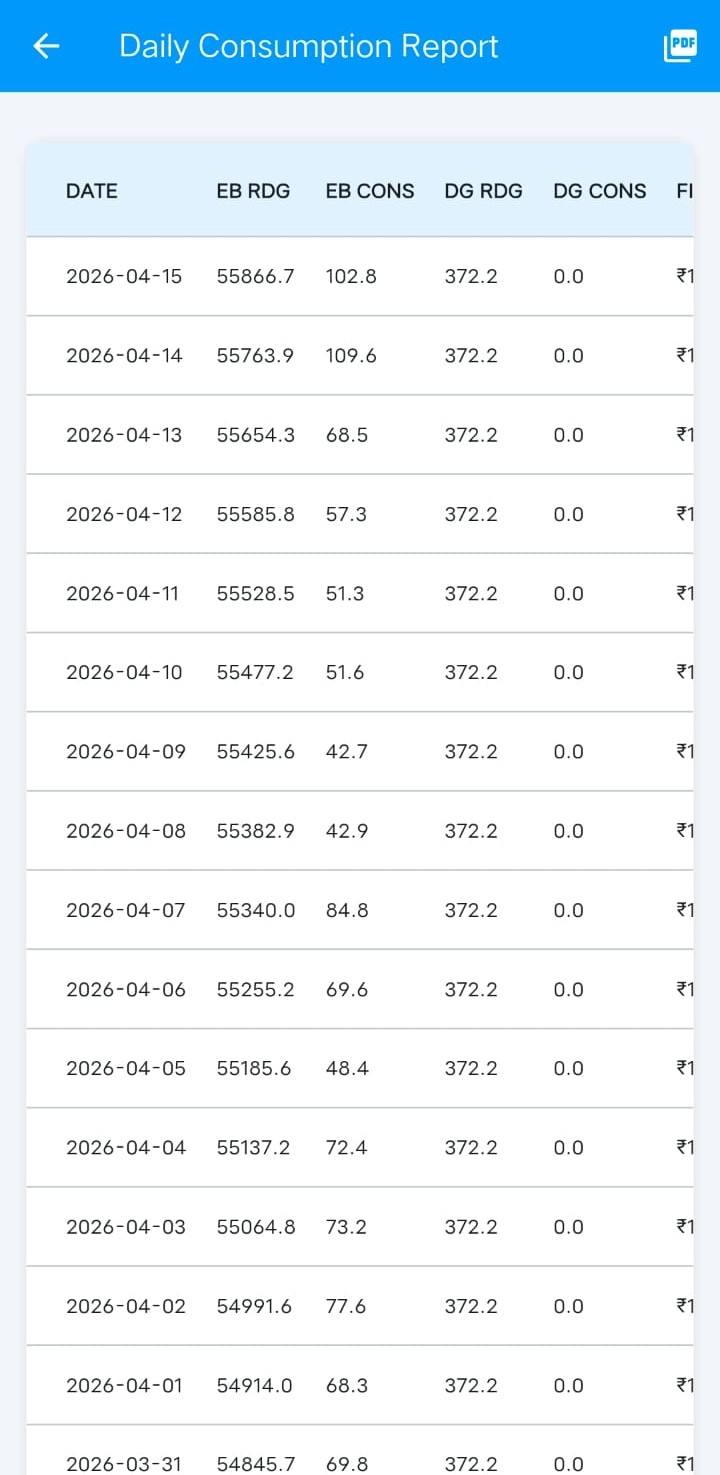Screen dimensions: 720x1475
Task: Tap EB reading 55255.2
Action: click(x=255, y=989)
